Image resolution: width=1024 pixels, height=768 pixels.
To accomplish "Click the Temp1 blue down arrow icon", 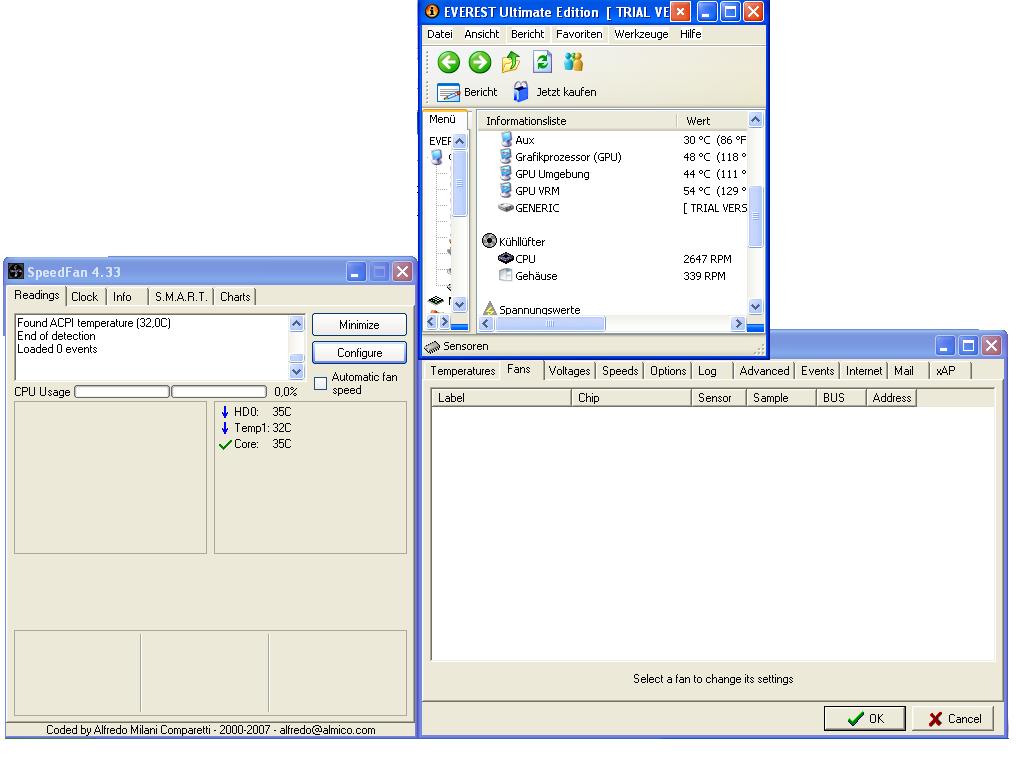I will (x=225, y=428).
